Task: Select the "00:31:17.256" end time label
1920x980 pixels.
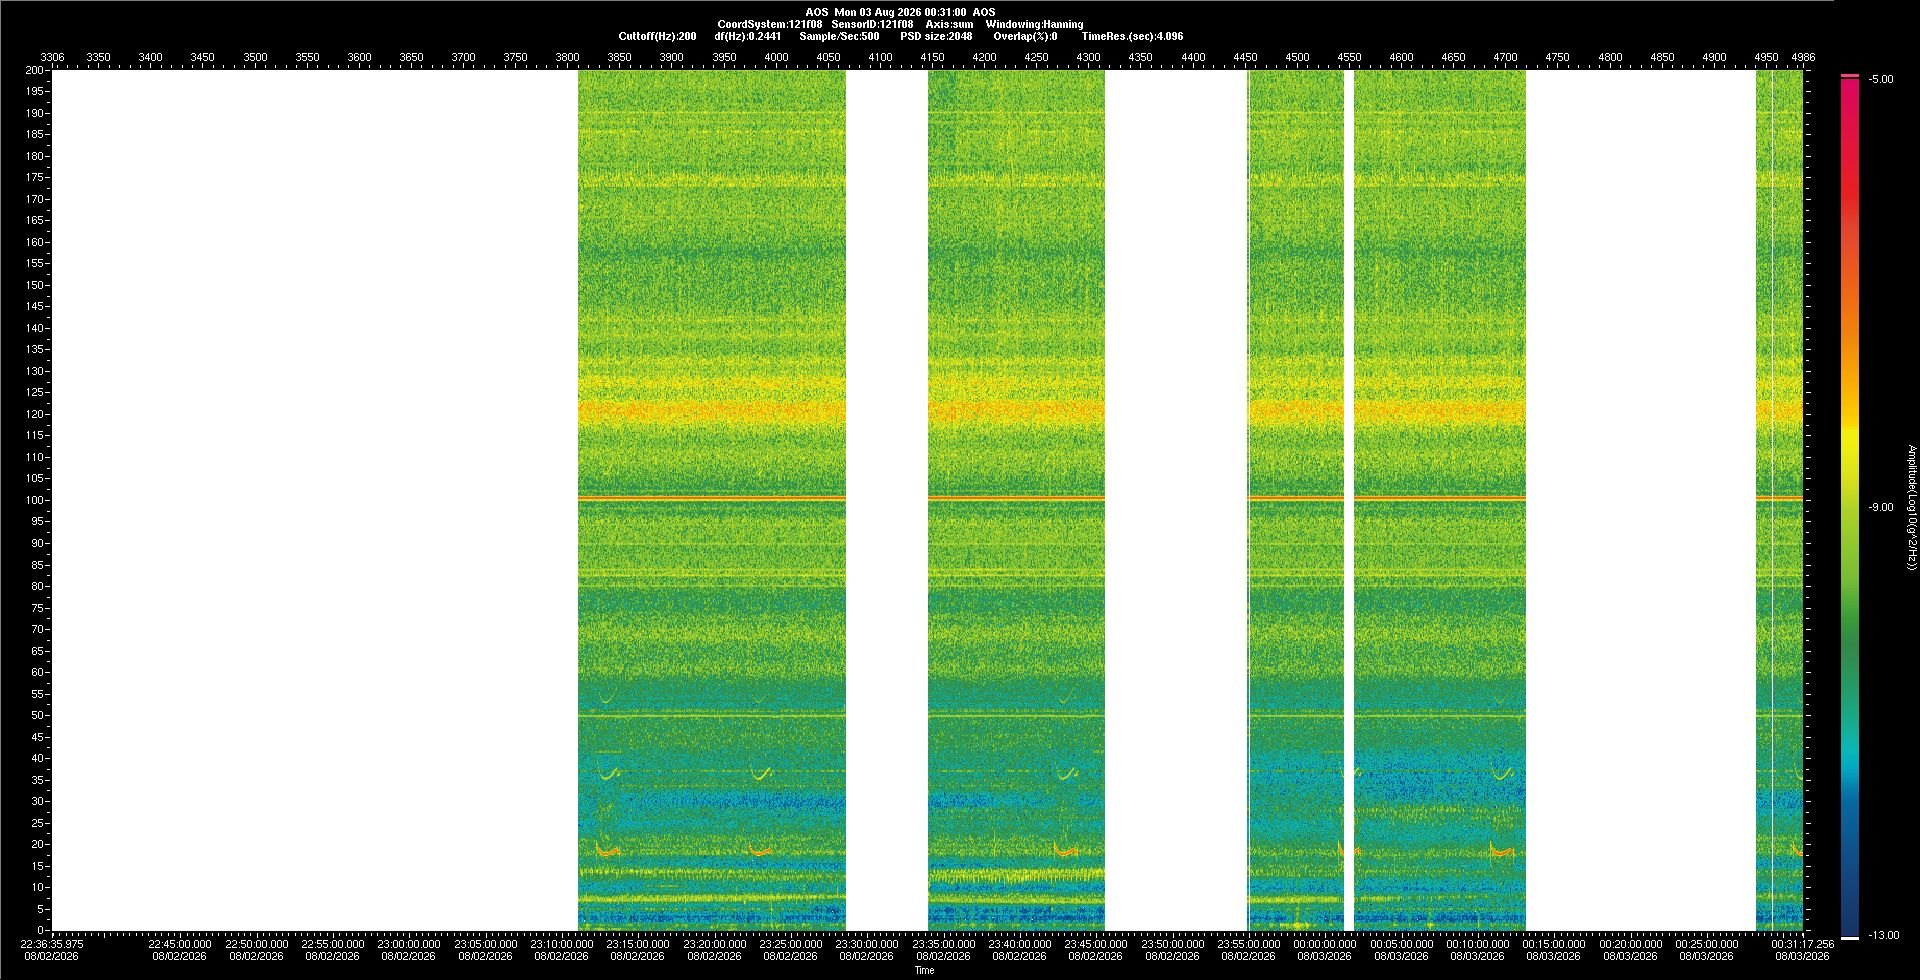Action: pyautogui.click(x=1803, y=943)
